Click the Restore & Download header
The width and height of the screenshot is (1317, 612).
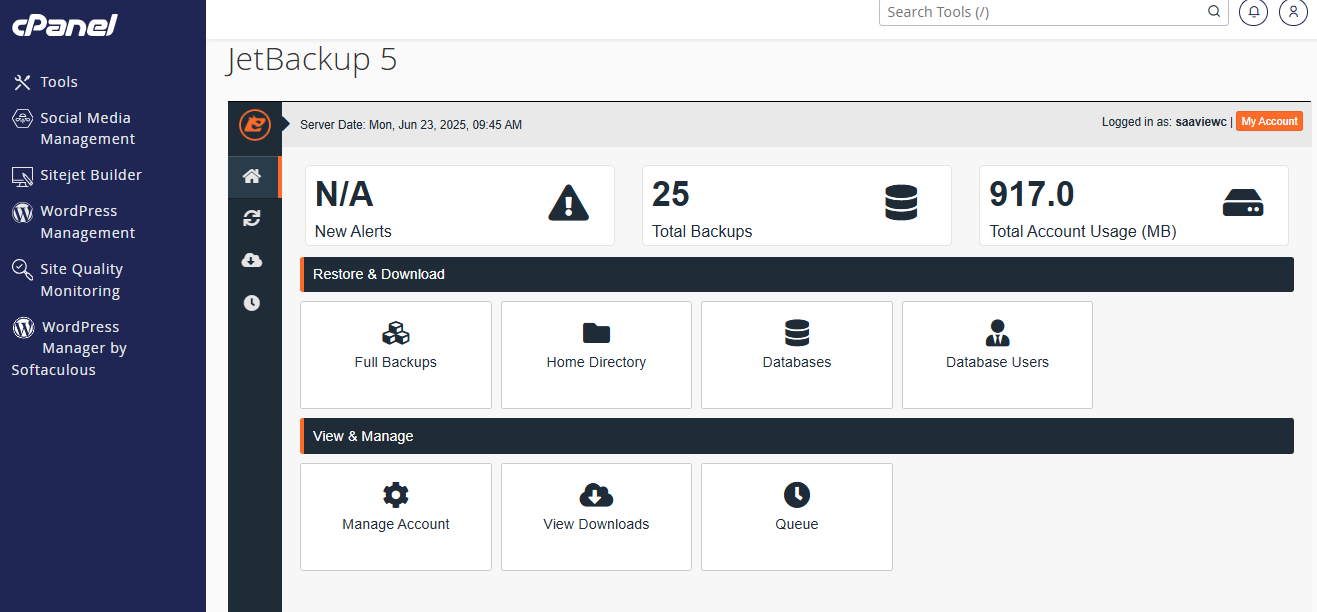tap(797, 274)
